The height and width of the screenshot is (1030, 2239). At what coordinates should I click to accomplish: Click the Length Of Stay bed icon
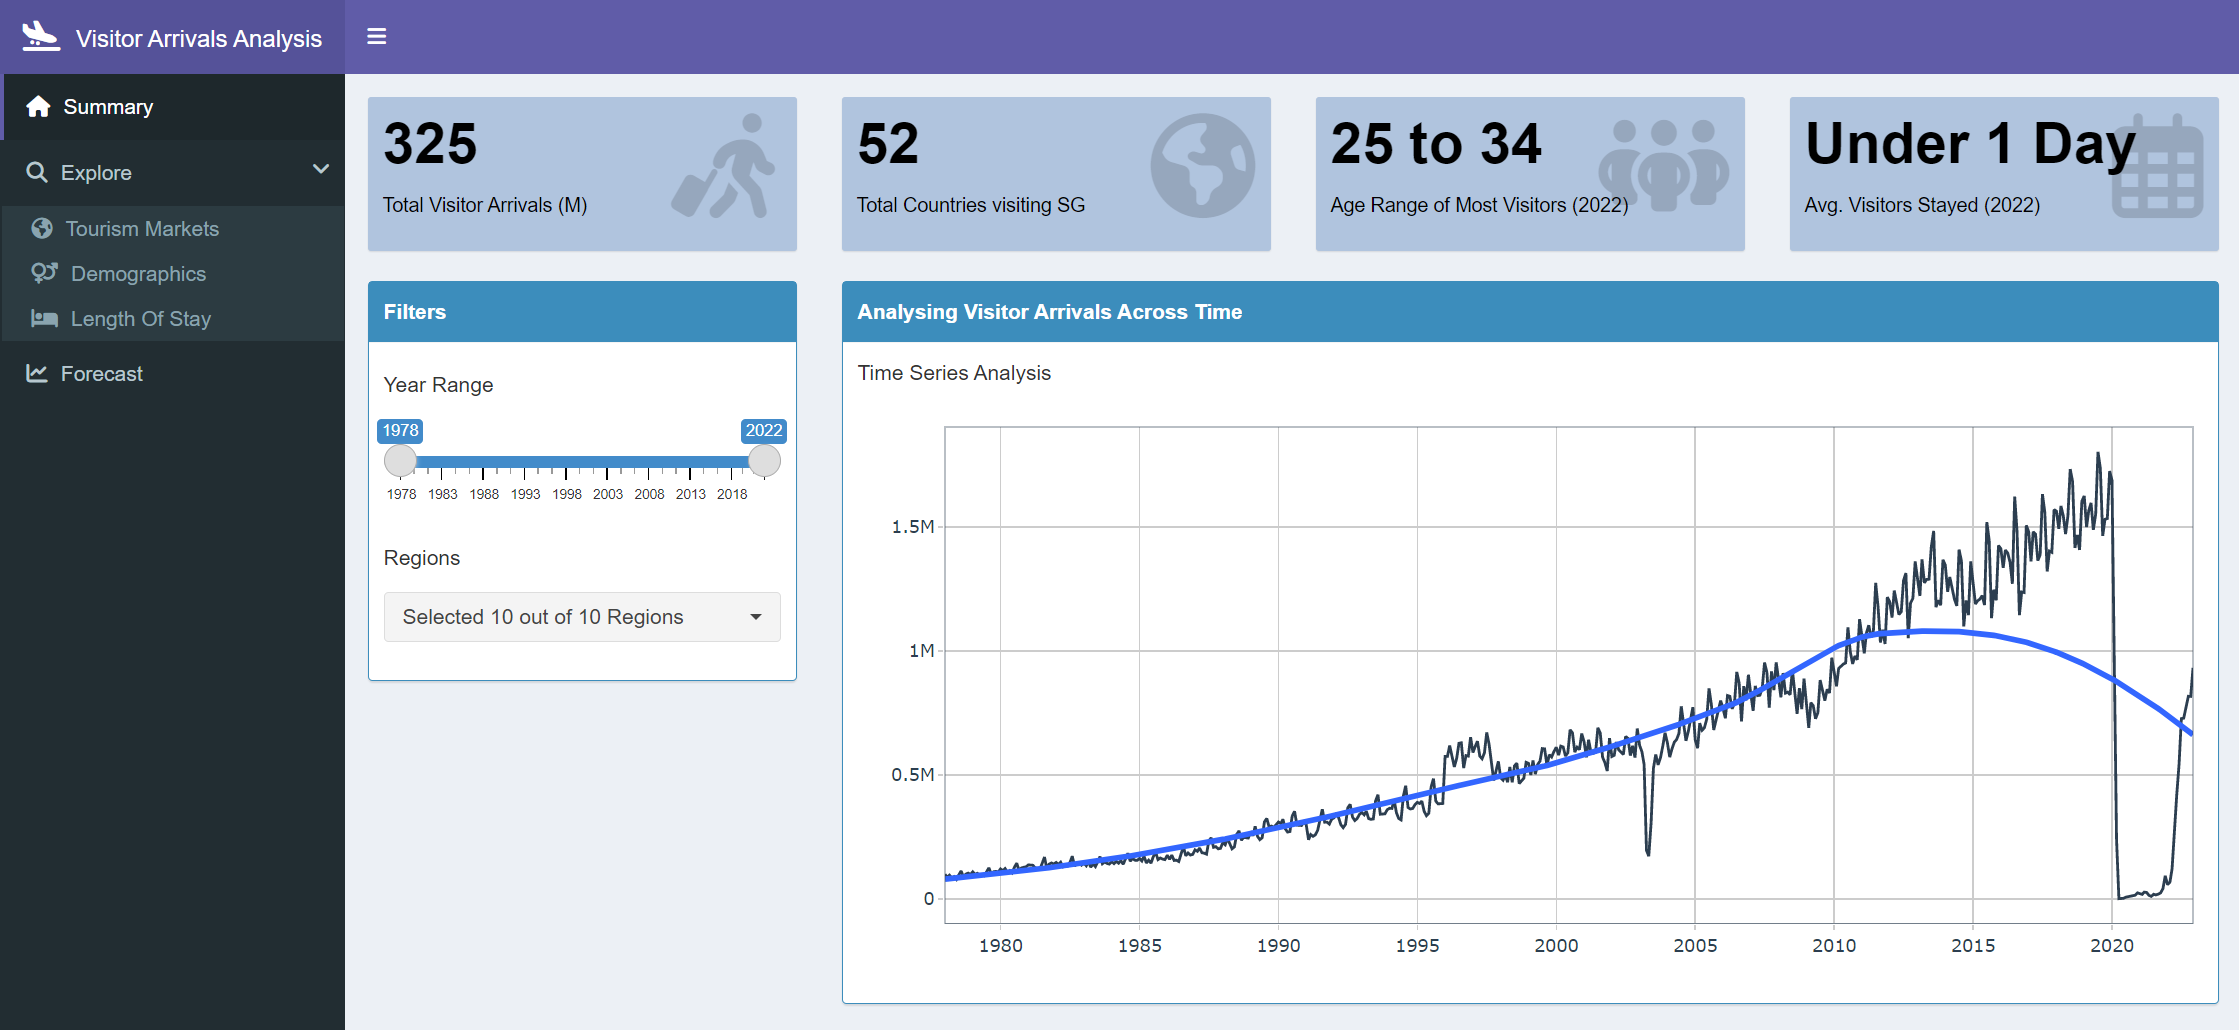pos(44,319)
